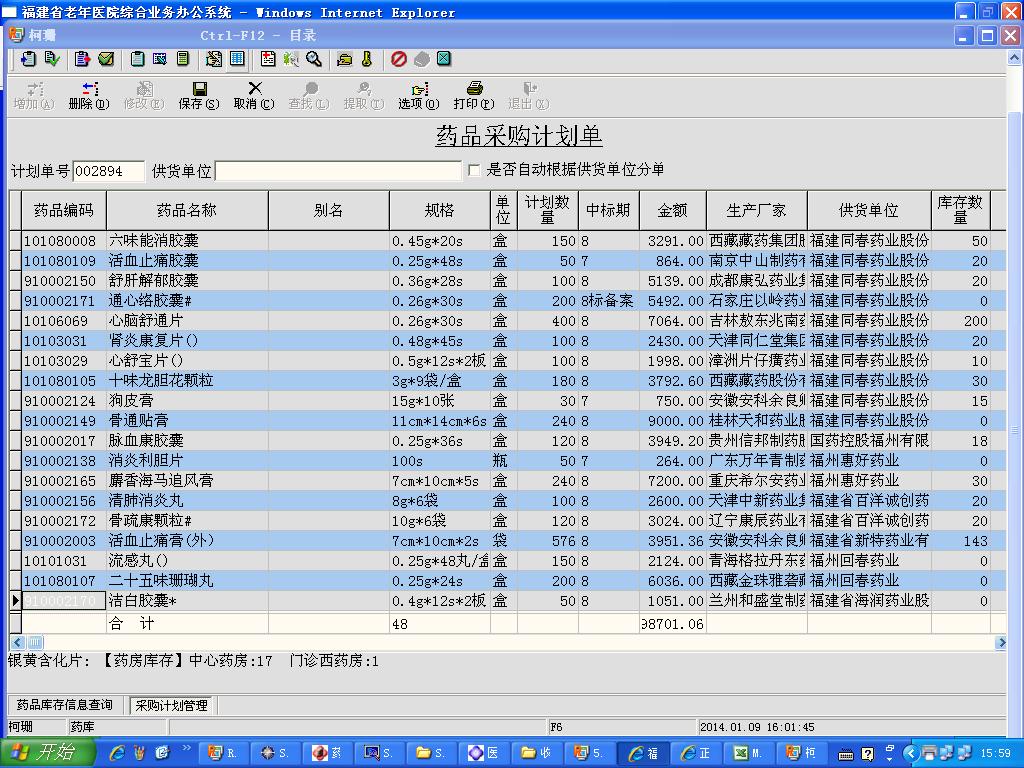This screenshot has width=1024, height=768.
Task: Select the 洁白胶囊* cell
Action: (187, 601)
